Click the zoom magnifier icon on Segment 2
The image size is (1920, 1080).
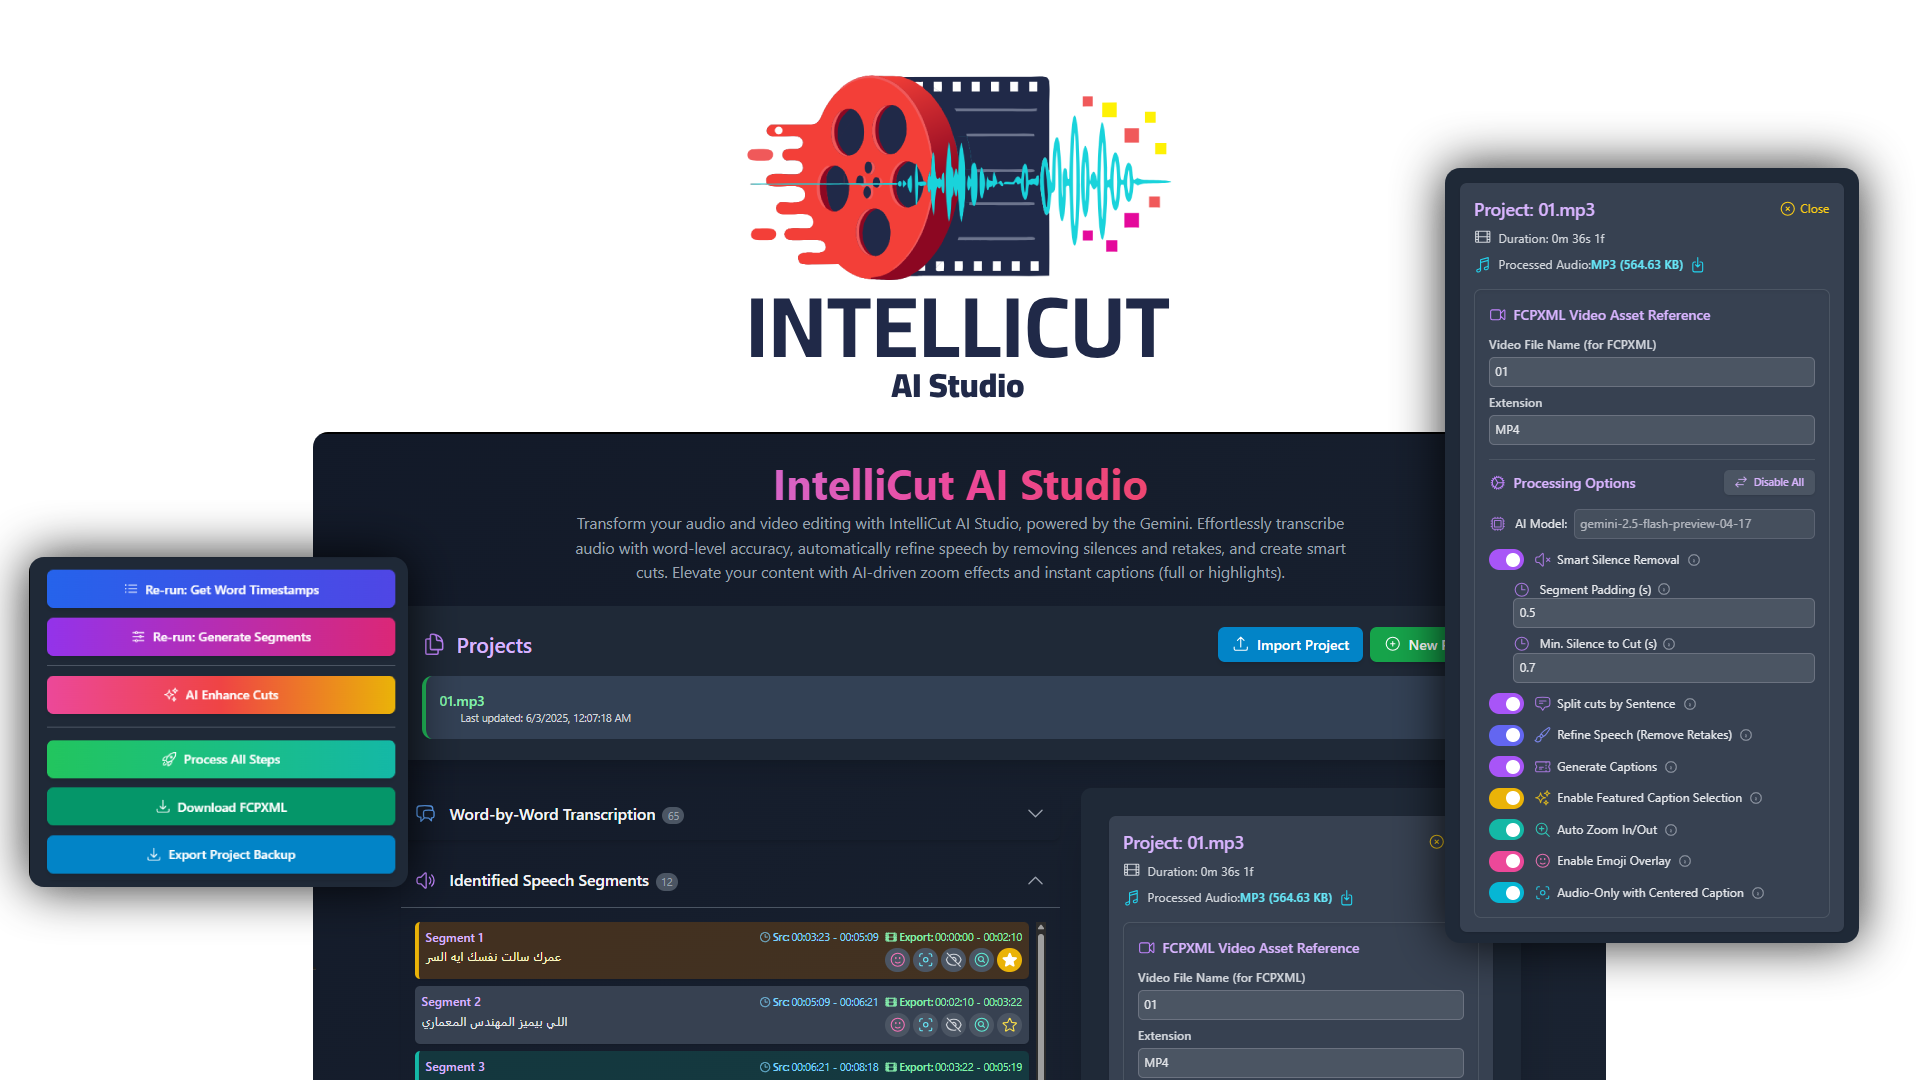981,1024
